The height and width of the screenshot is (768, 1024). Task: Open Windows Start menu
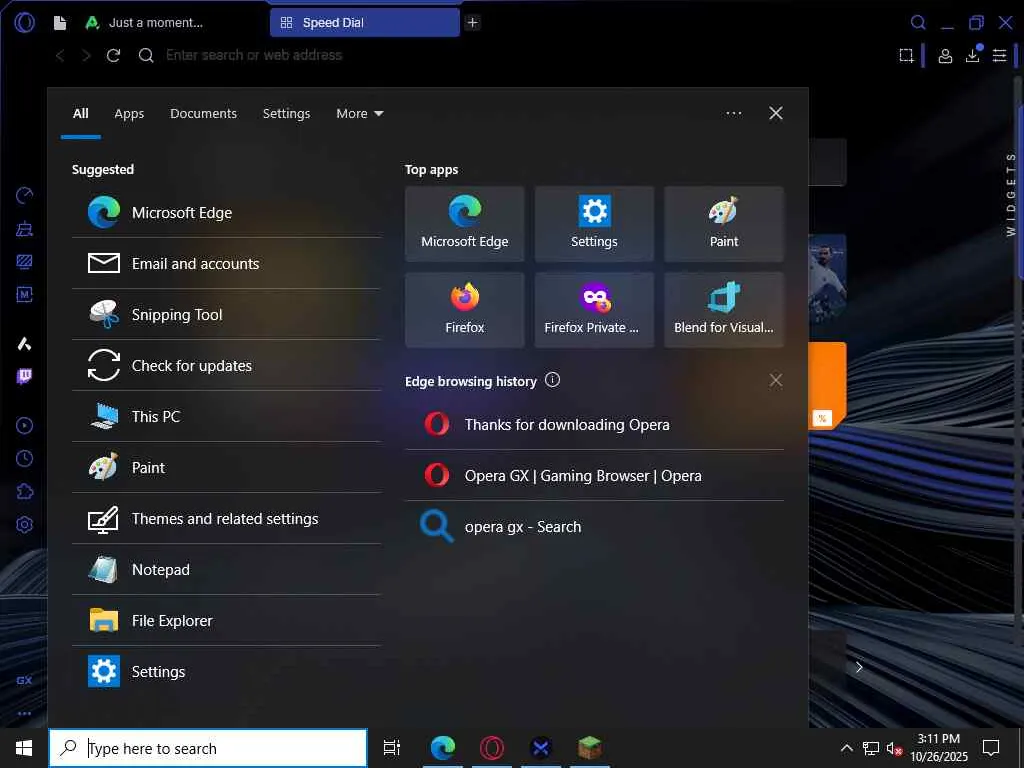[x=24, y=748]
